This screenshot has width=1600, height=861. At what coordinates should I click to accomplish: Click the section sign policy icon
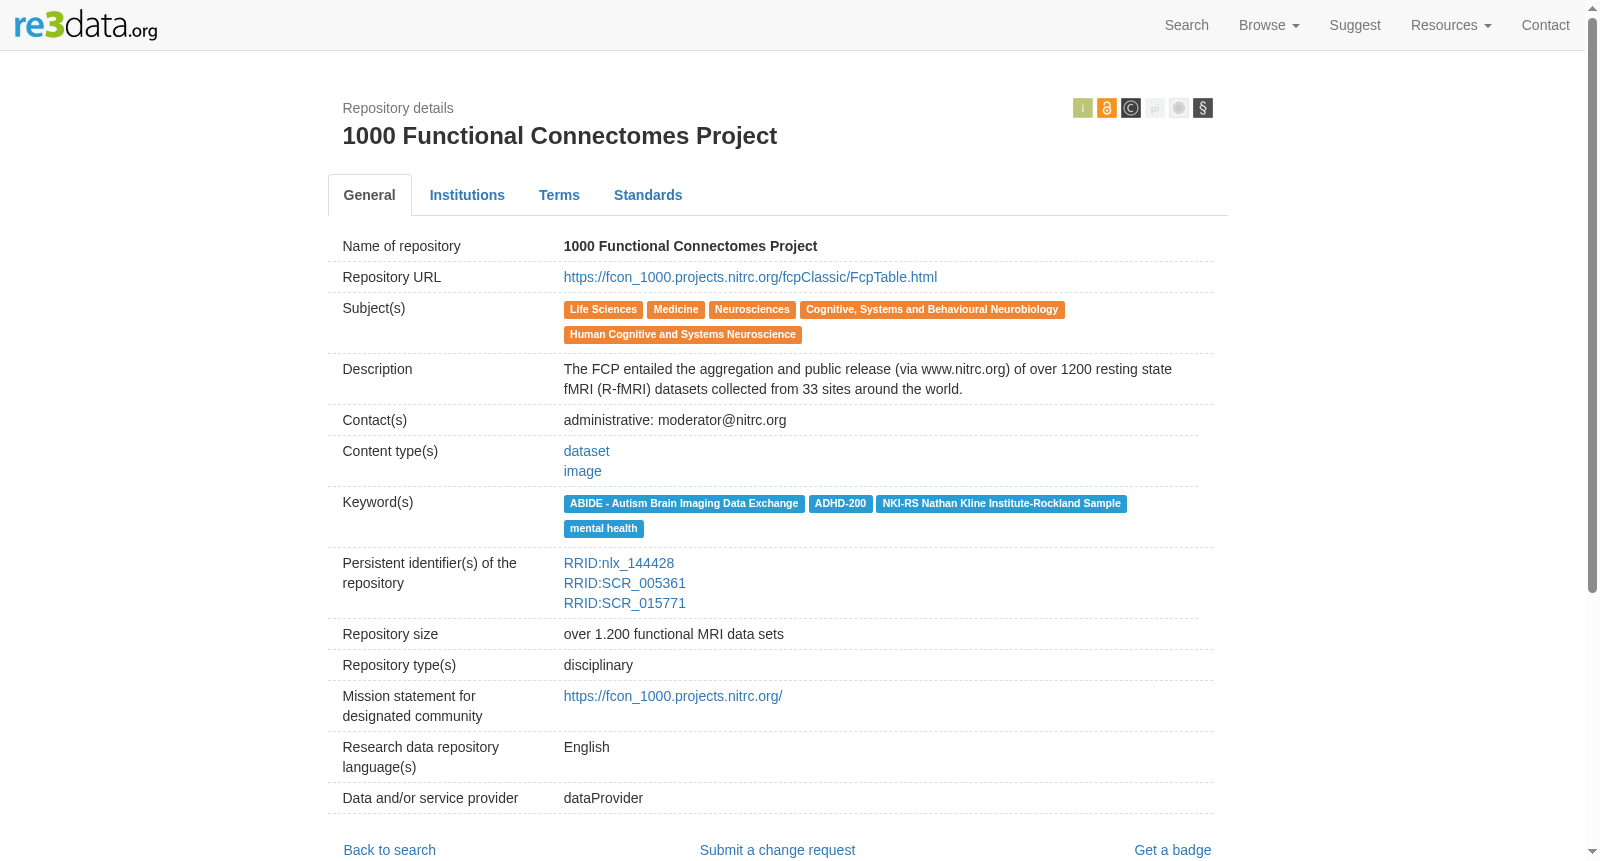coord(1203,108)
